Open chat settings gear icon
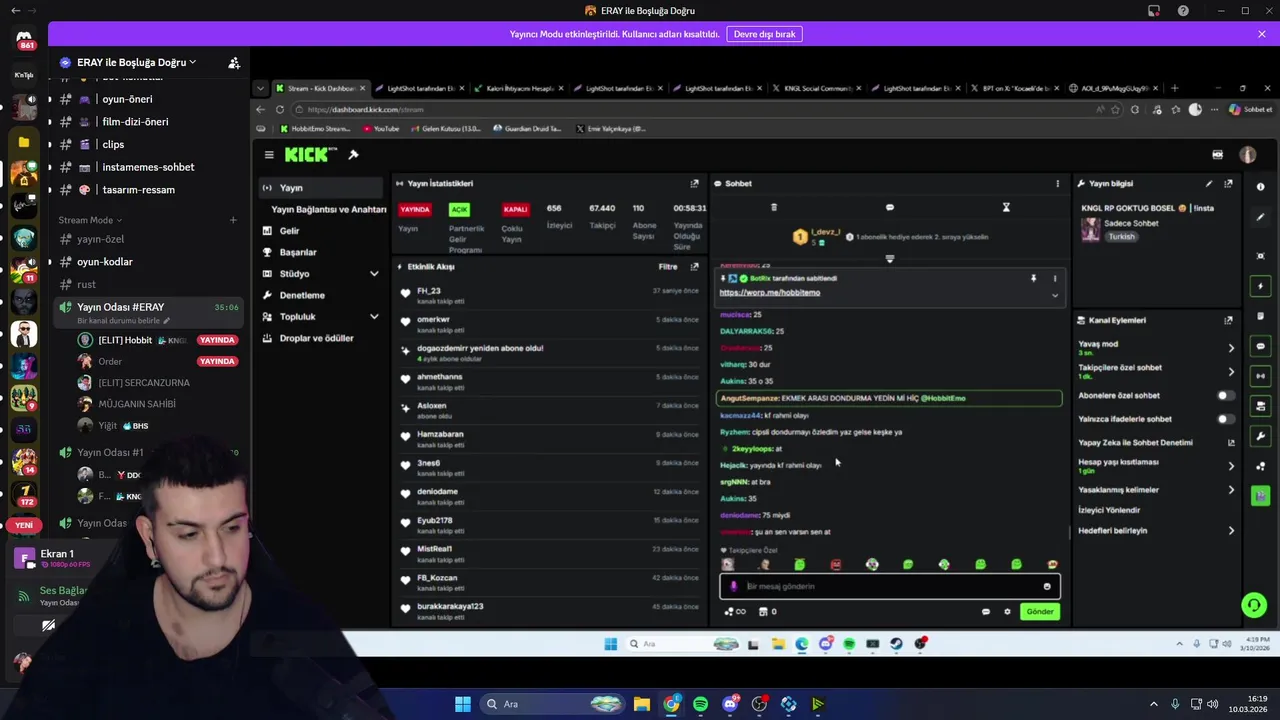This screenshot has height=720, width=1280. 1007,612
